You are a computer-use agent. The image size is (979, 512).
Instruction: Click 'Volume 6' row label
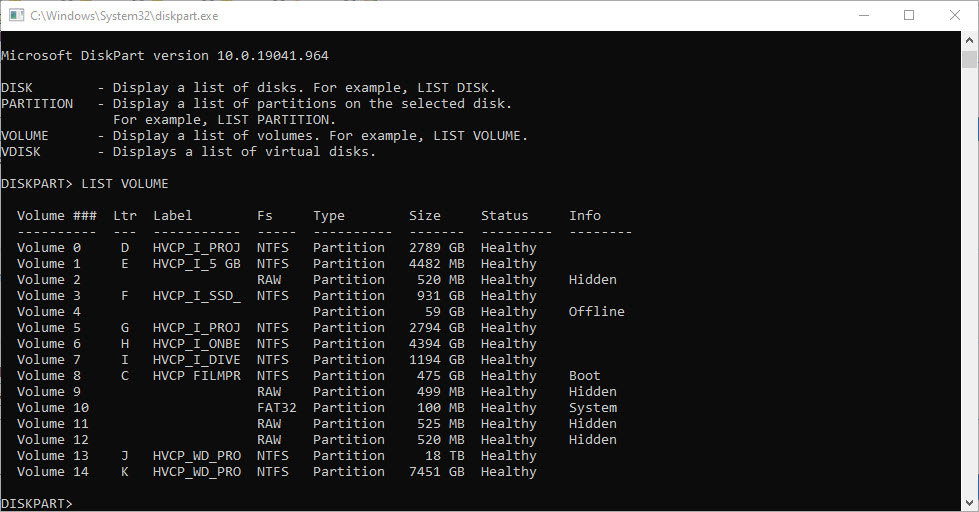[x=49, y=343]
